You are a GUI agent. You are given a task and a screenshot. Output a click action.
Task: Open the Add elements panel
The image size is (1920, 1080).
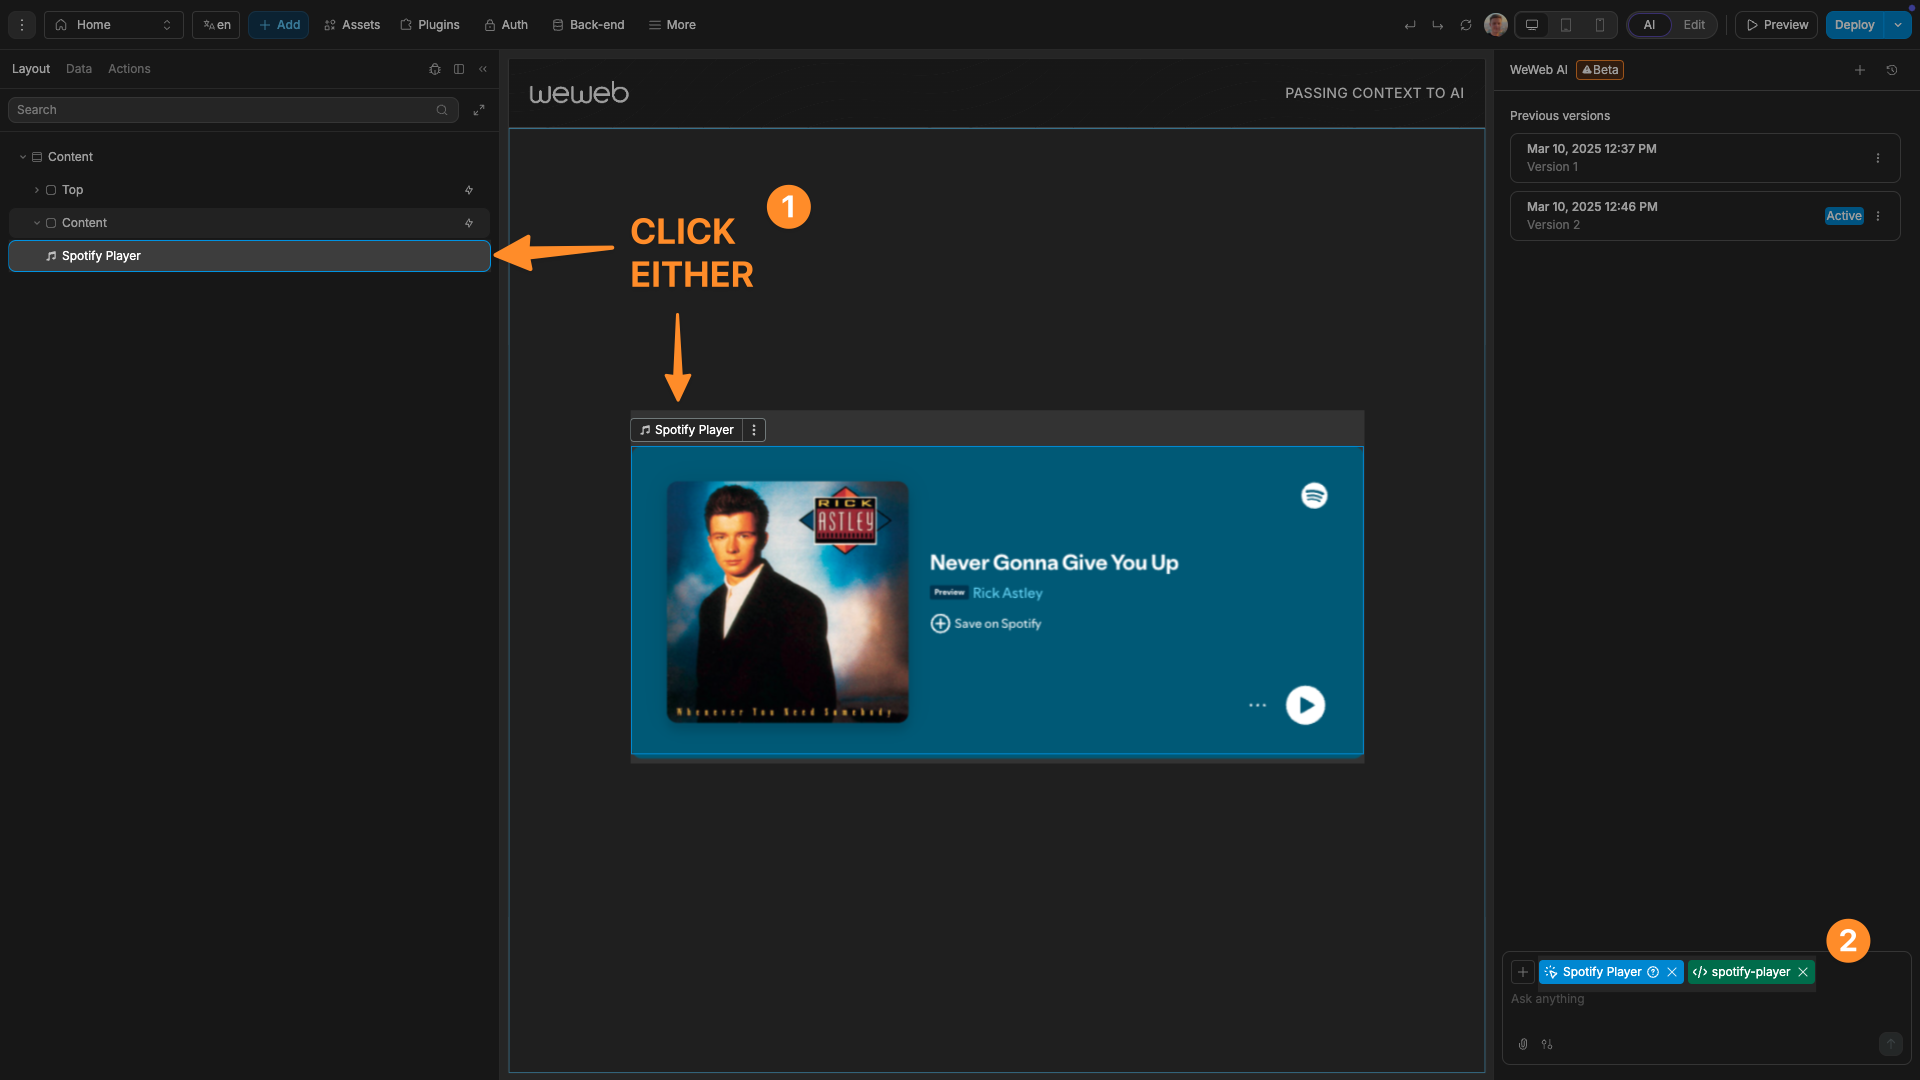(x=278, y=24)
